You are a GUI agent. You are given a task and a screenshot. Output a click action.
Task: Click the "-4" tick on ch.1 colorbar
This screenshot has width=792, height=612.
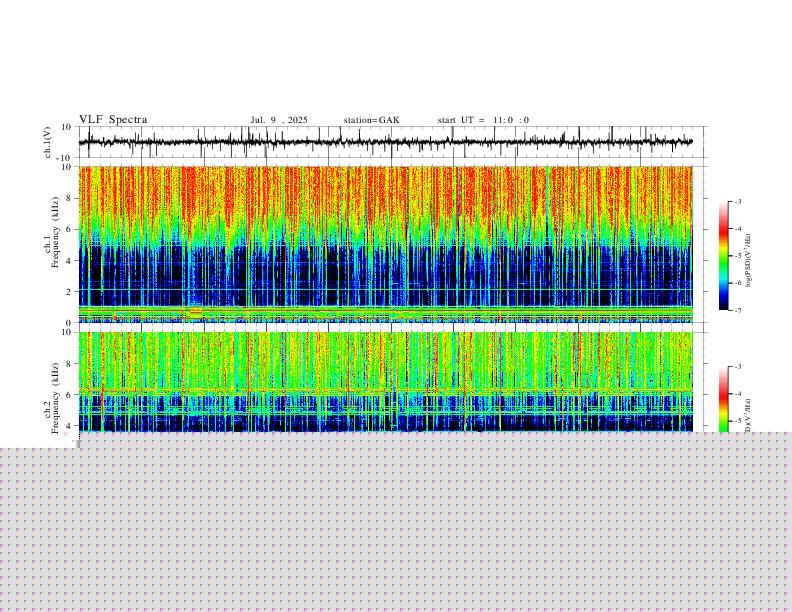pos(738,229)
